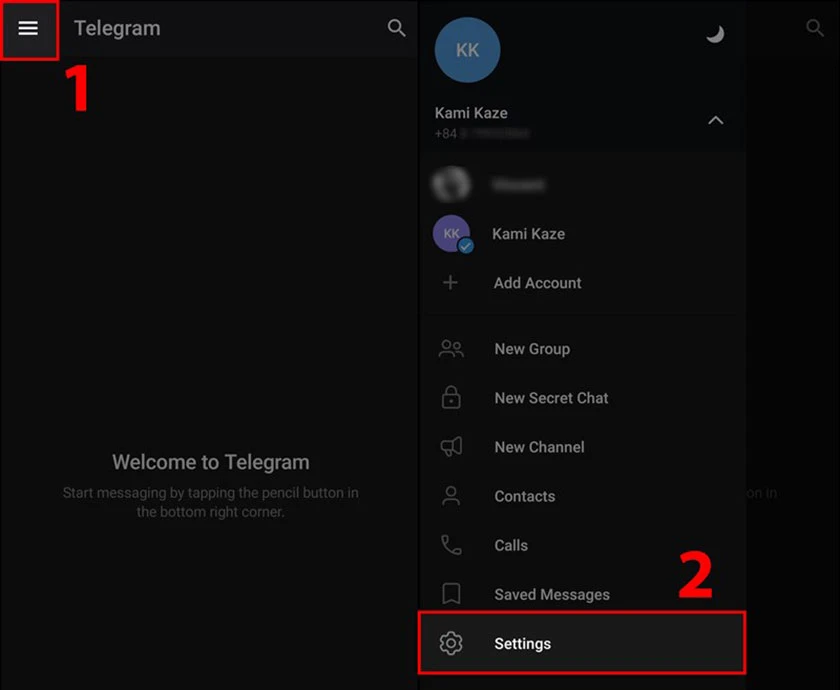The width and height of the screenshot is (840, 690).
Task: Click the New Group people icon
Action: [451, 349]
